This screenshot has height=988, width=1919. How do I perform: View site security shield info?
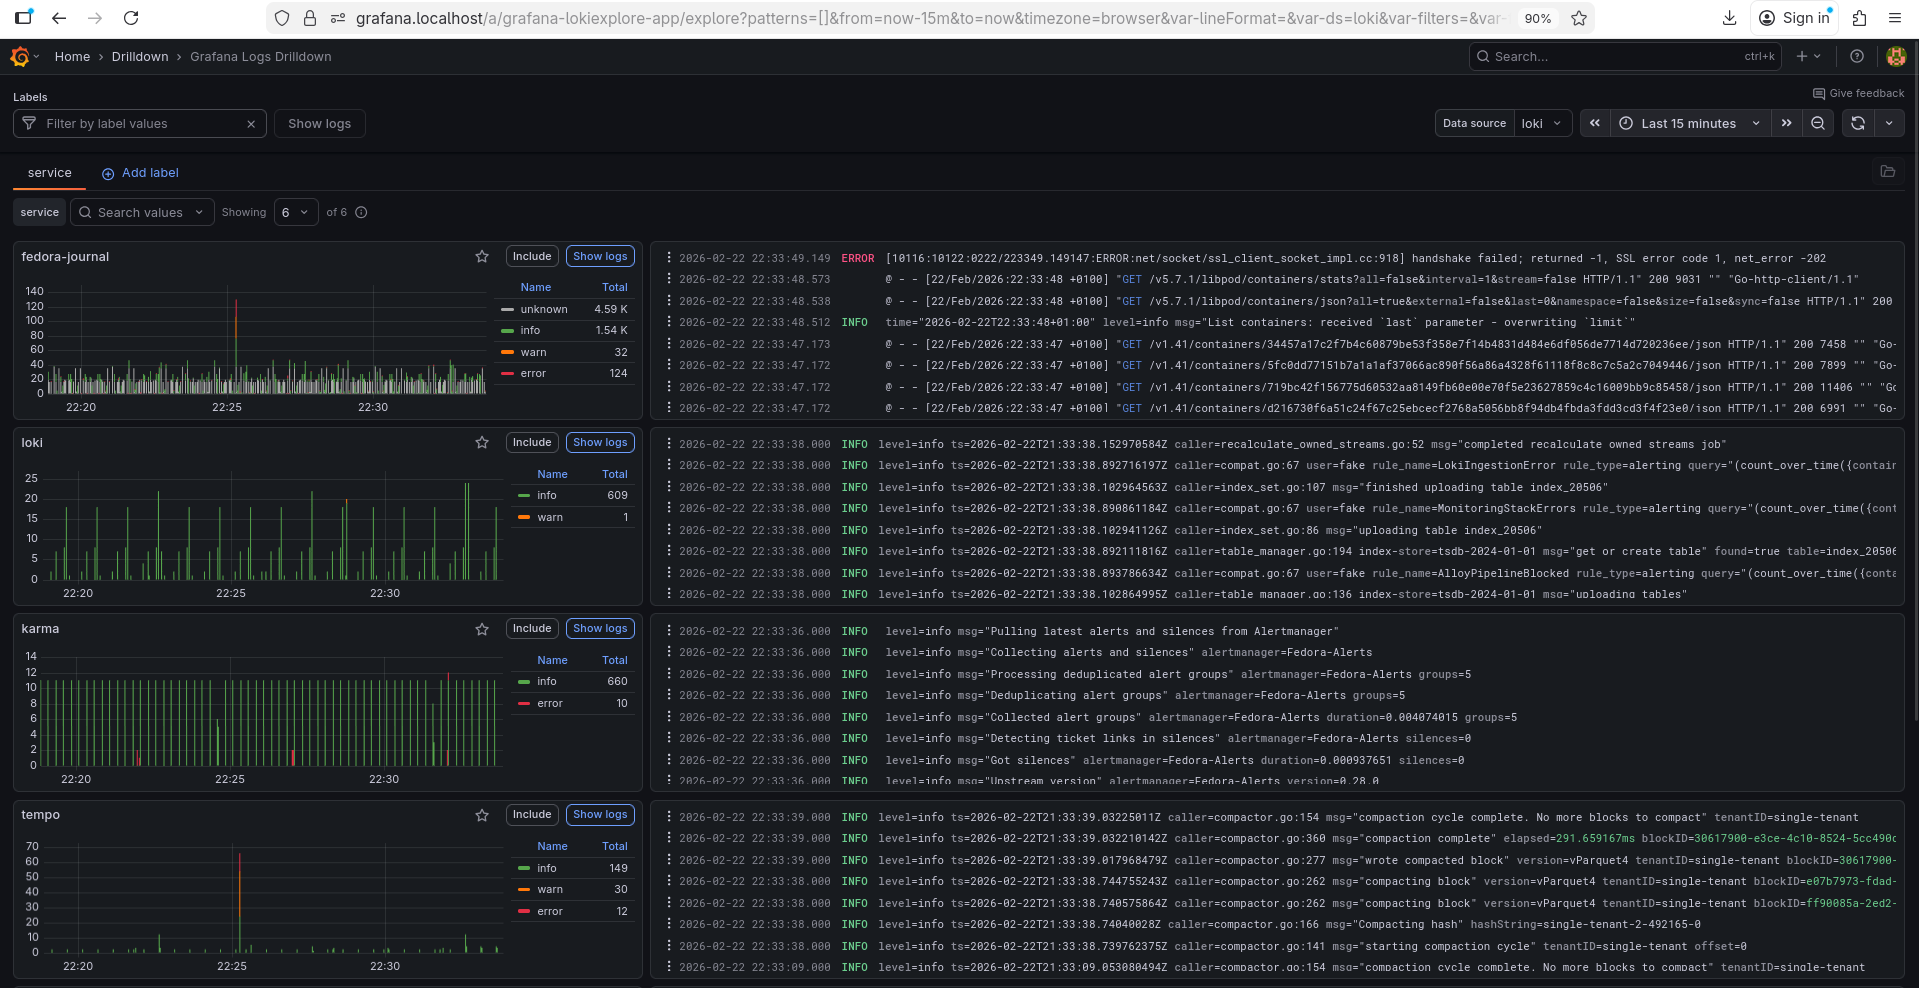tap(282, 18)
